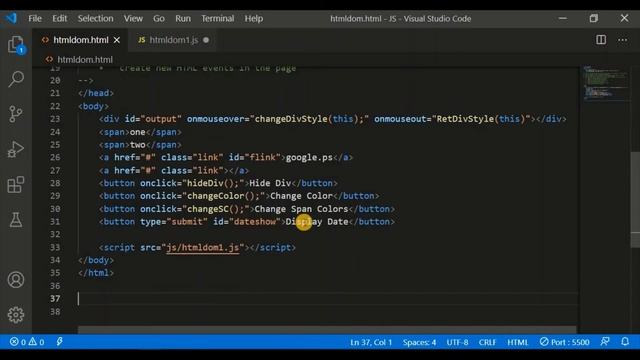The height and width of the screenshot is (360, 640).
Task: Open the Search view icon
Action: point(16,79)
